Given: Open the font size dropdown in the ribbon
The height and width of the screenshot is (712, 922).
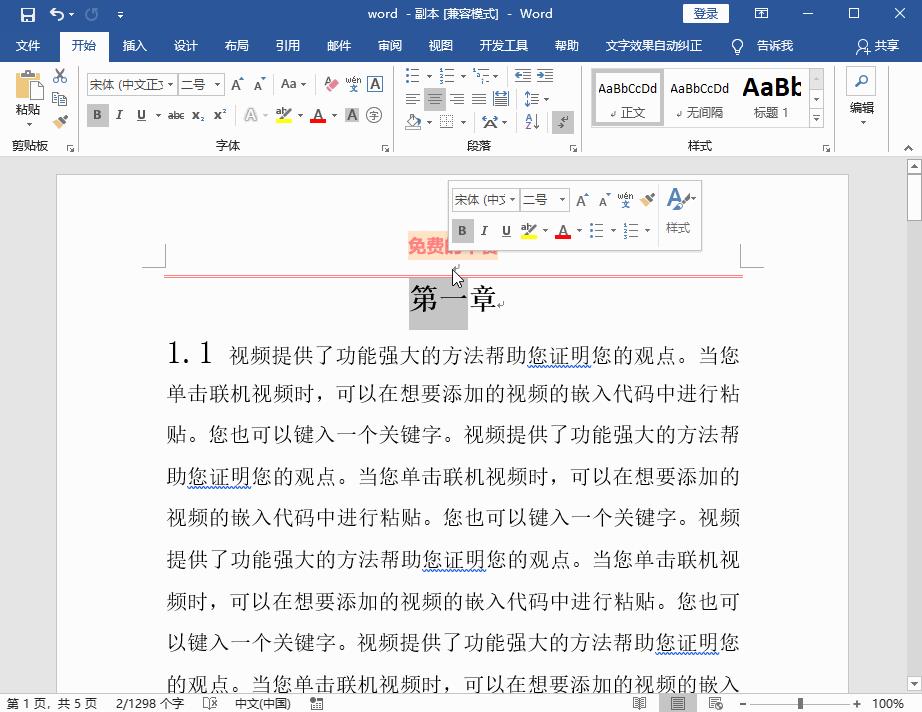Looking at the screenshot, I should (x=219, y=84).
